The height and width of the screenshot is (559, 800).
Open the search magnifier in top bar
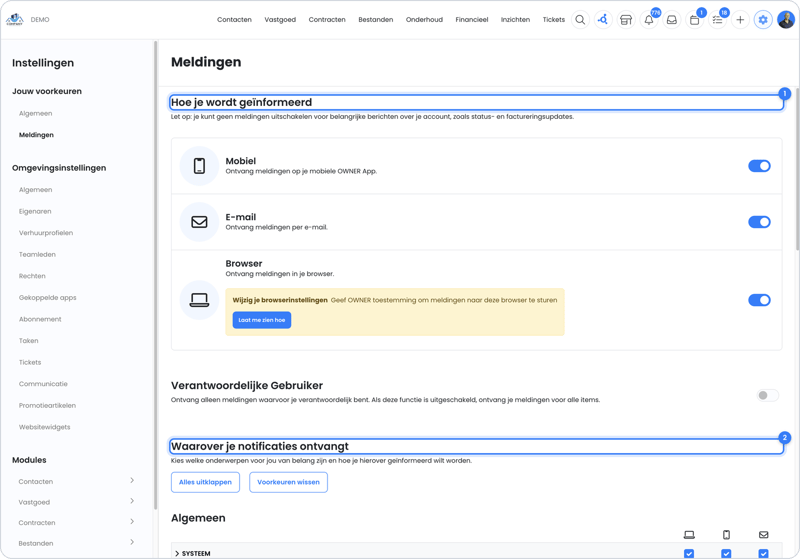[x=580, y=20]
